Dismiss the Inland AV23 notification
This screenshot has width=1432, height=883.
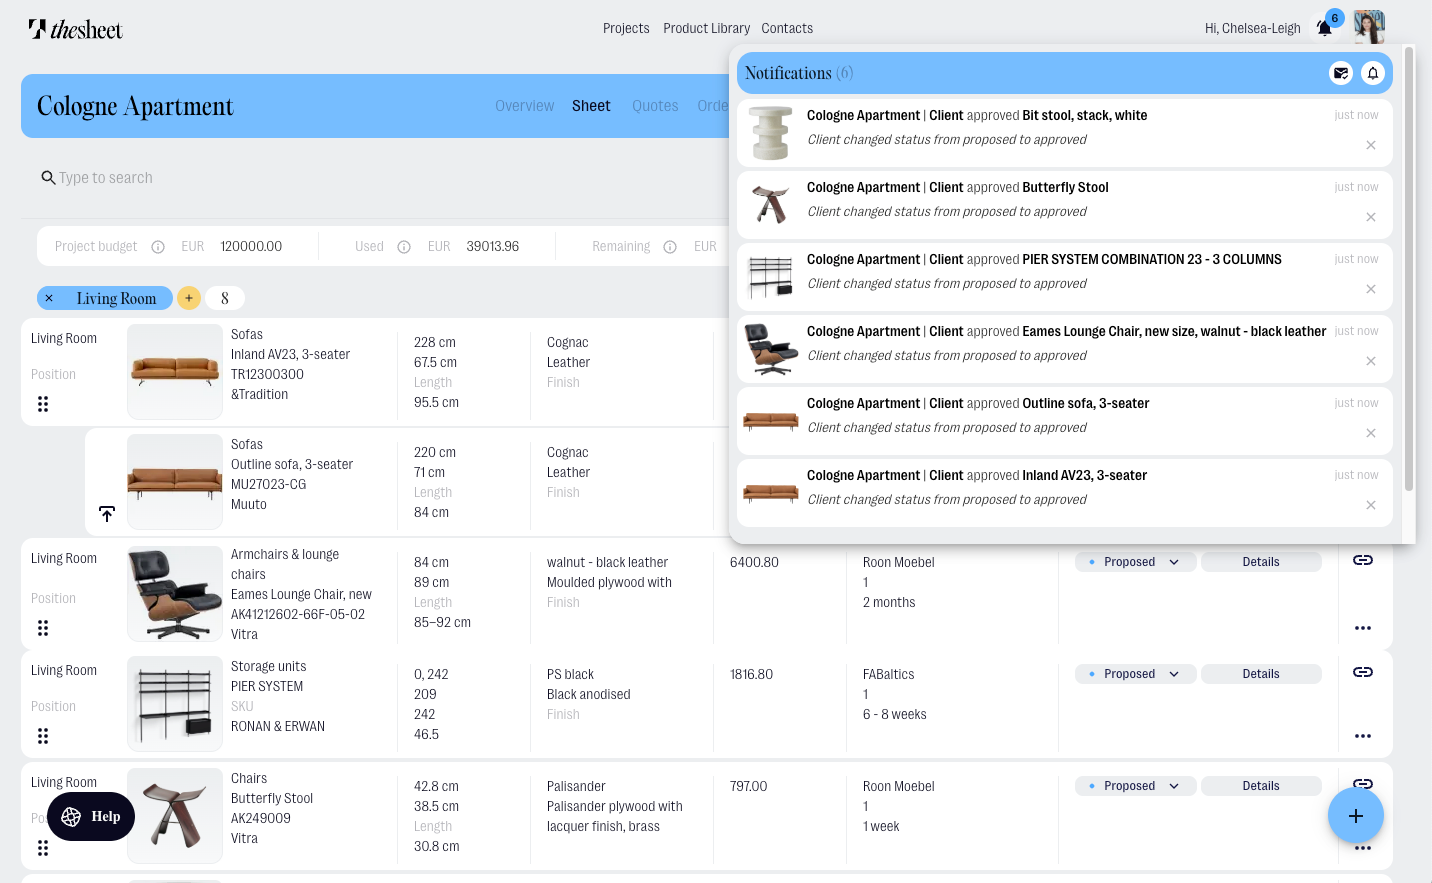coord(1371,505)
